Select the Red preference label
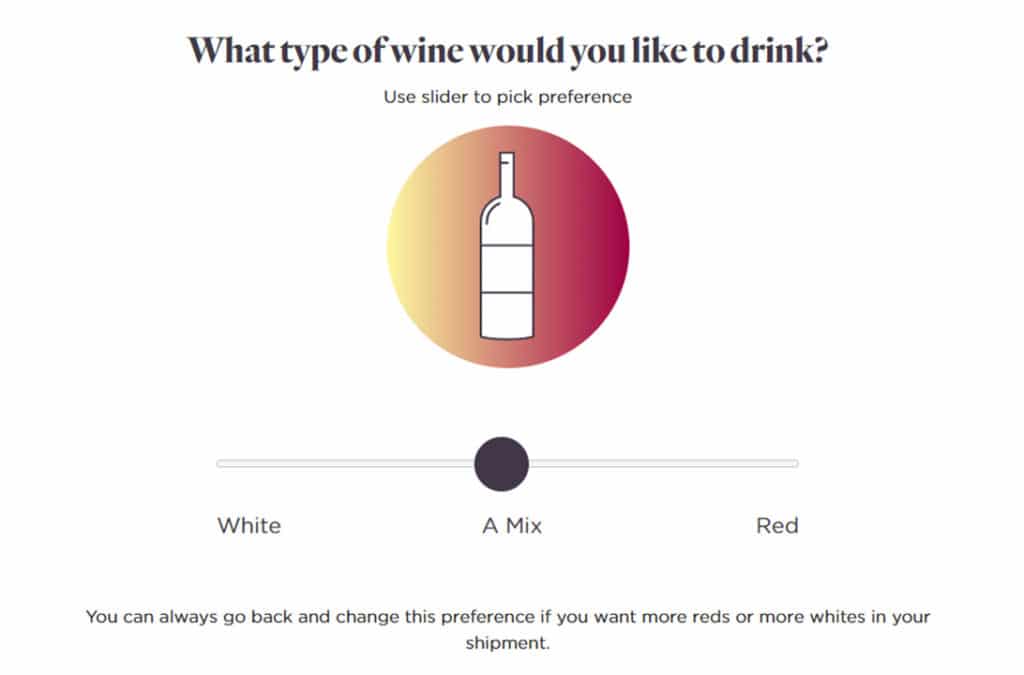This screenshot has width=1024, height=675. [777, 526]
